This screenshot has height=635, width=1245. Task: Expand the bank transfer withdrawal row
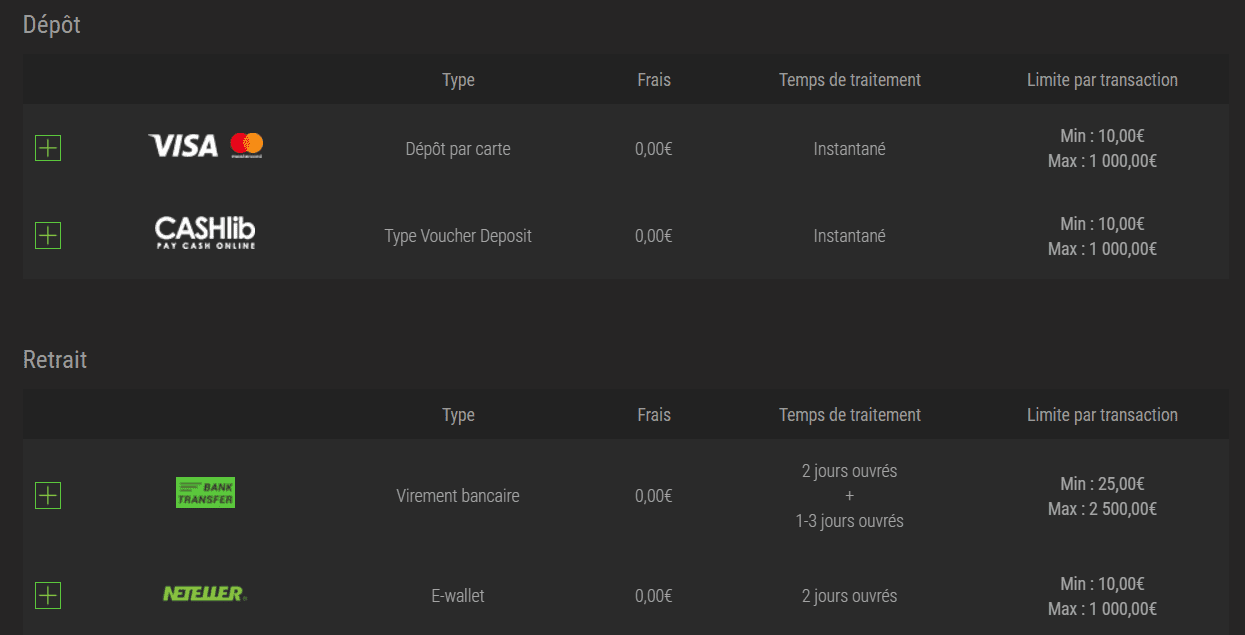coord(48,495)
